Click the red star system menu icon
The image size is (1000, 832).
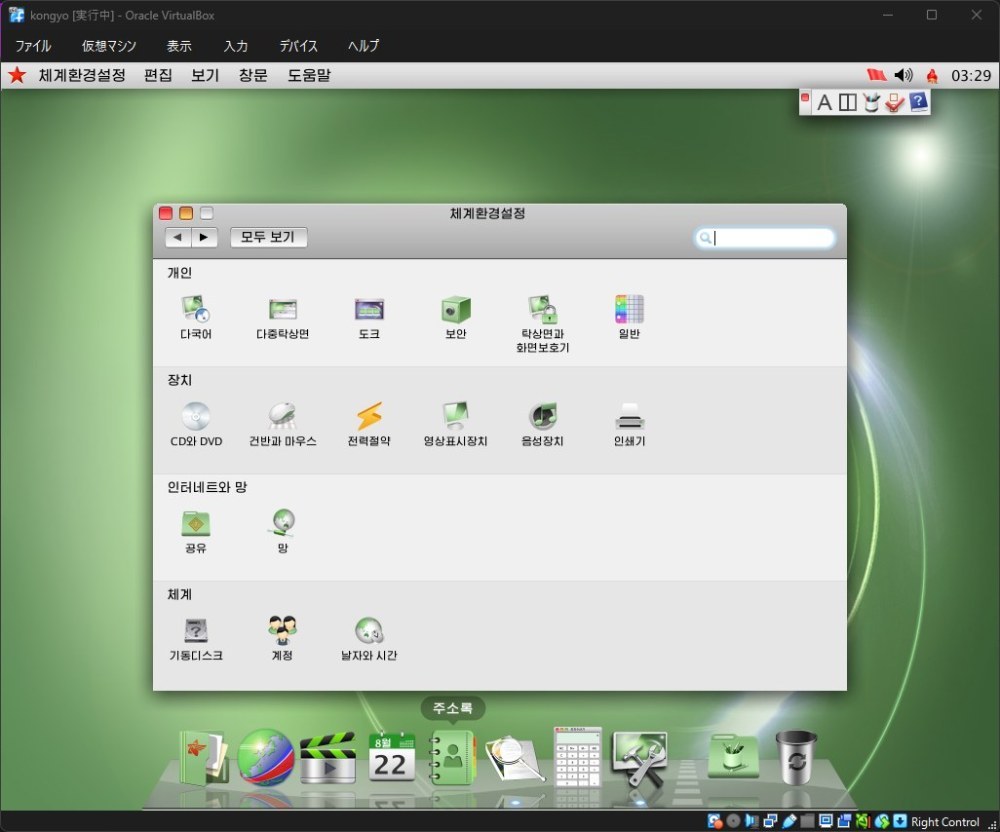[17, 75]
